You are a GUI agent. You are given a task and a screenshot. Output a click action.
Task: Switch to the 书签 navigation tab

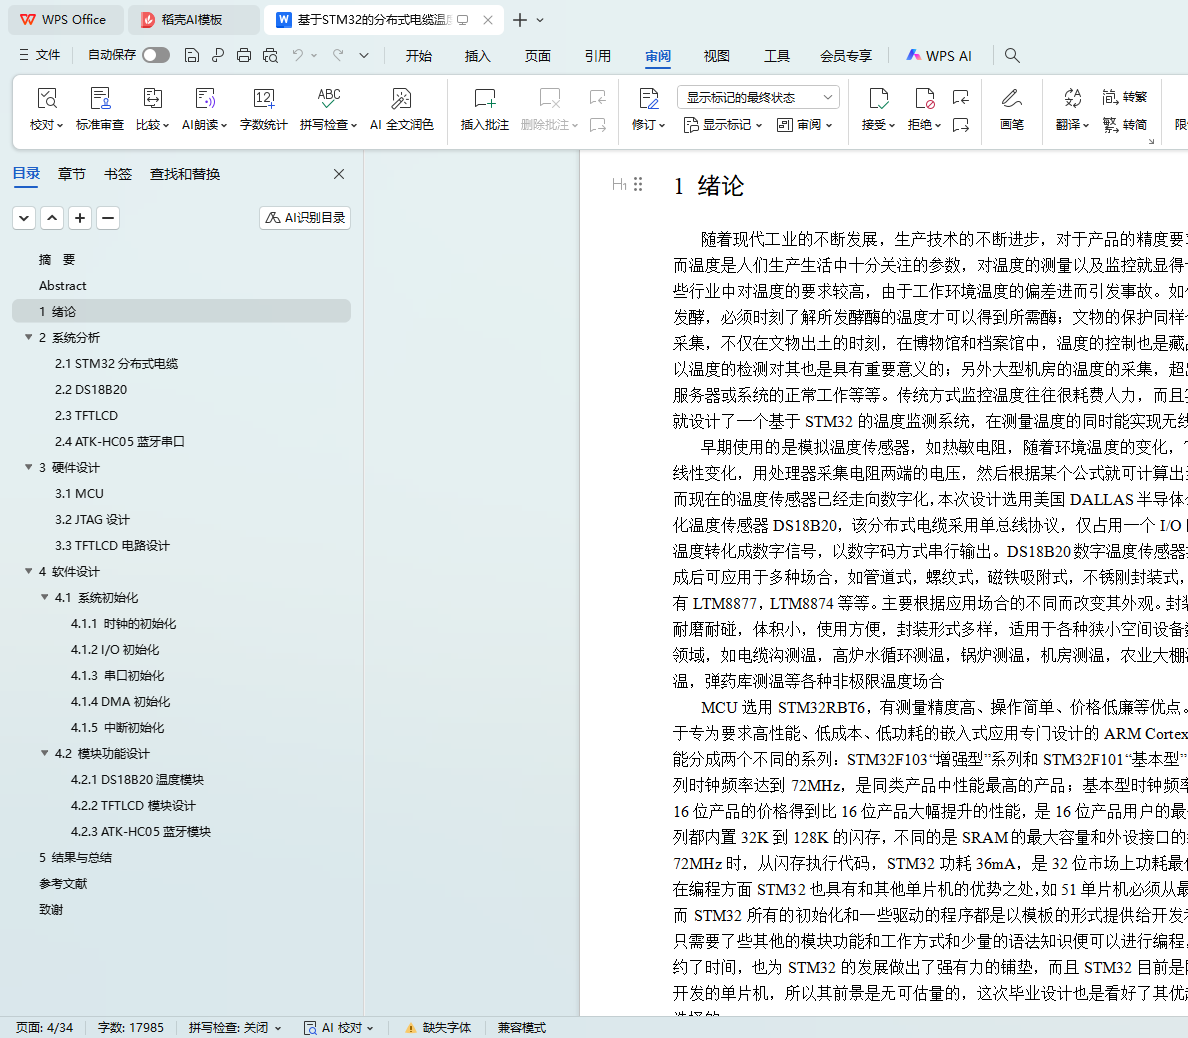click(x=118, y=174)
